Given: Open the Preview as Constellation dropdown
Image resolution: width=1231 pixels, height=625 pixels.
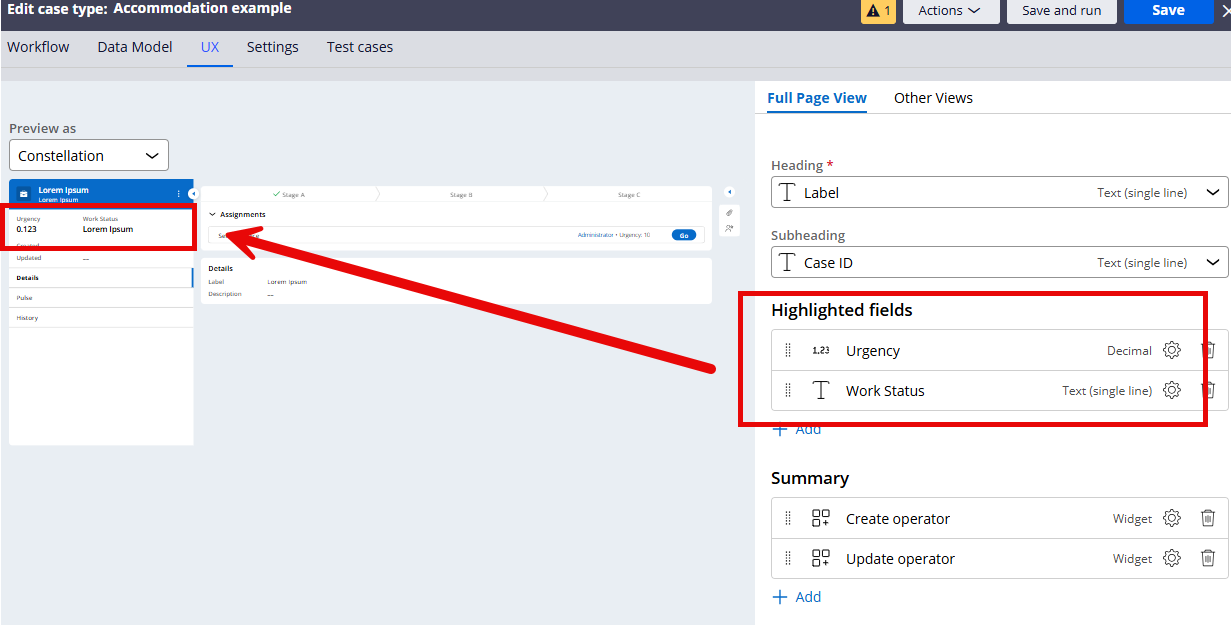Looking at the screenshot, I should click(x=89, y=155).
